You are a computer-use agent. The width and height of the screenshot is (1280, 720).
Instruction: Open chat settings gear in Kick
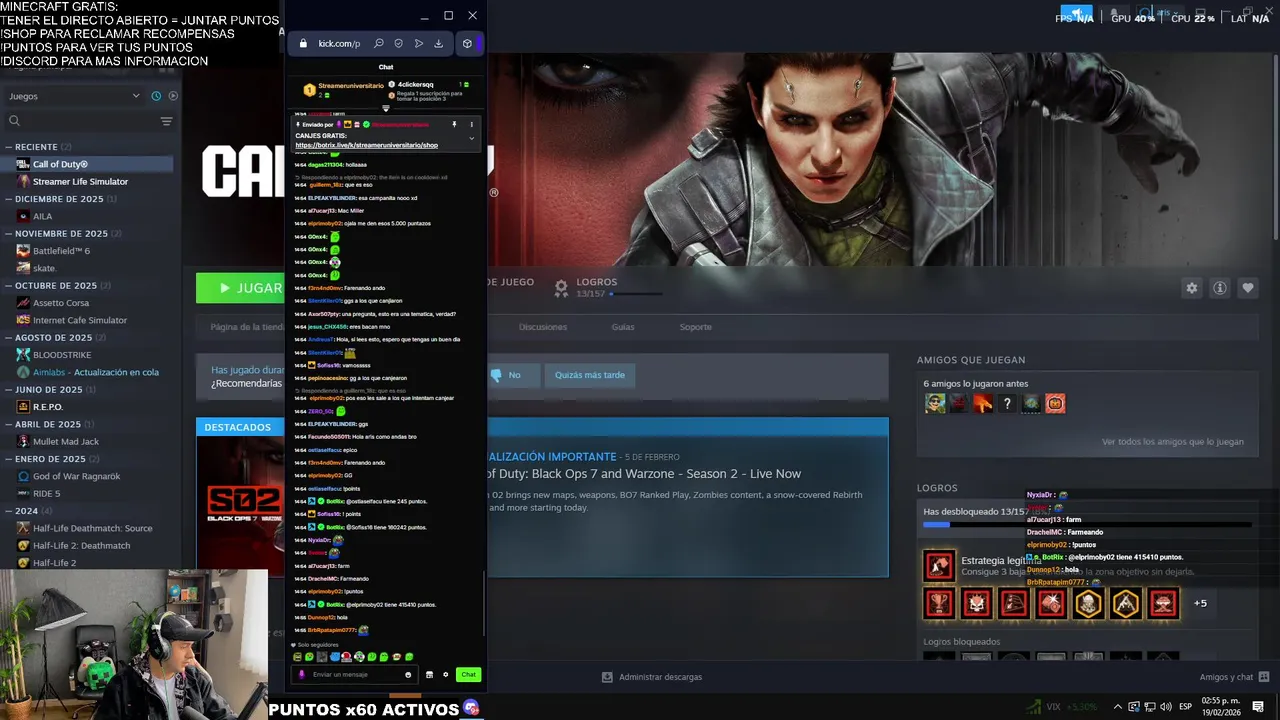pos(446,675)
